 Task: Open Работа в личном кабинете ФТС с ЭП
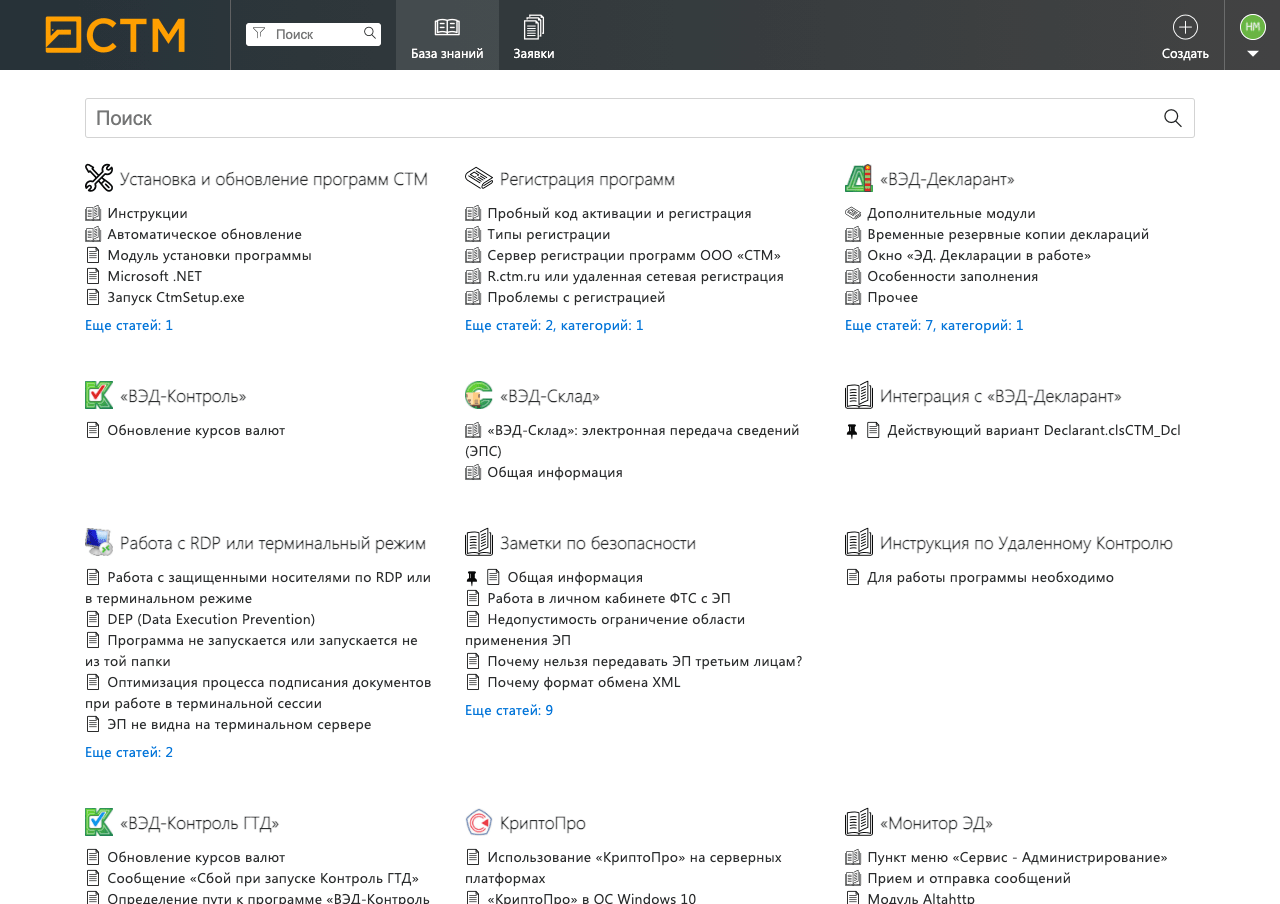coord(609,598)
